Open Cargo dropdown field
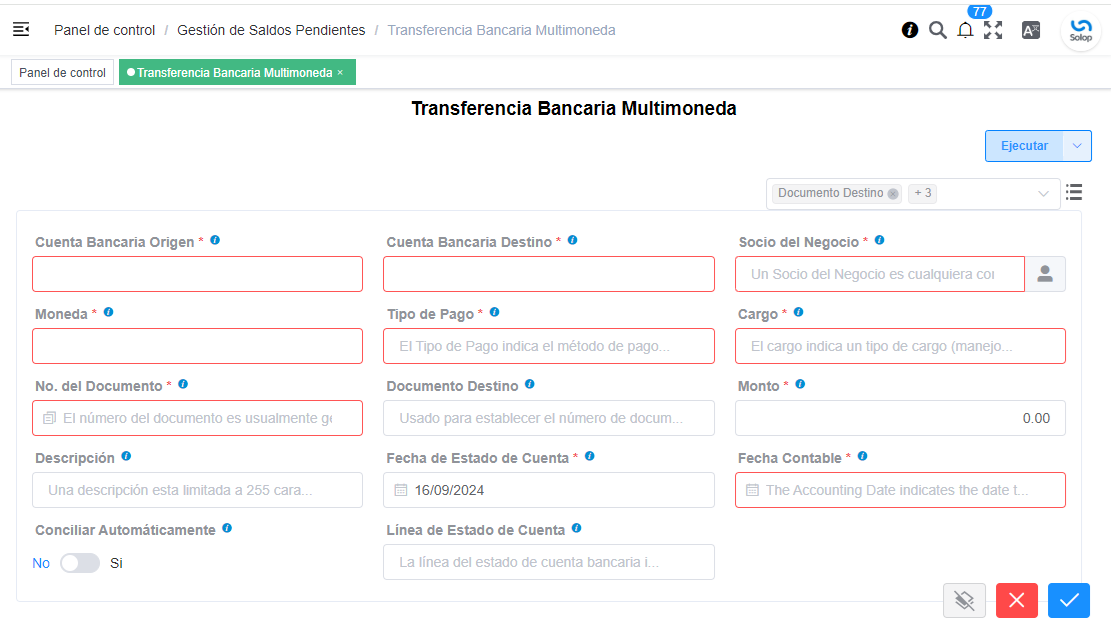The width and height of the screenshot is (1111, 625). [x=900, y=346]
